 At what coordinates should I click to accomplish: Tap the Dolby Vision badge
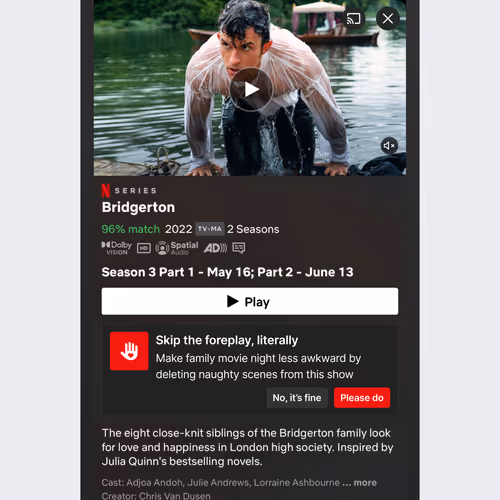(117, 248)
